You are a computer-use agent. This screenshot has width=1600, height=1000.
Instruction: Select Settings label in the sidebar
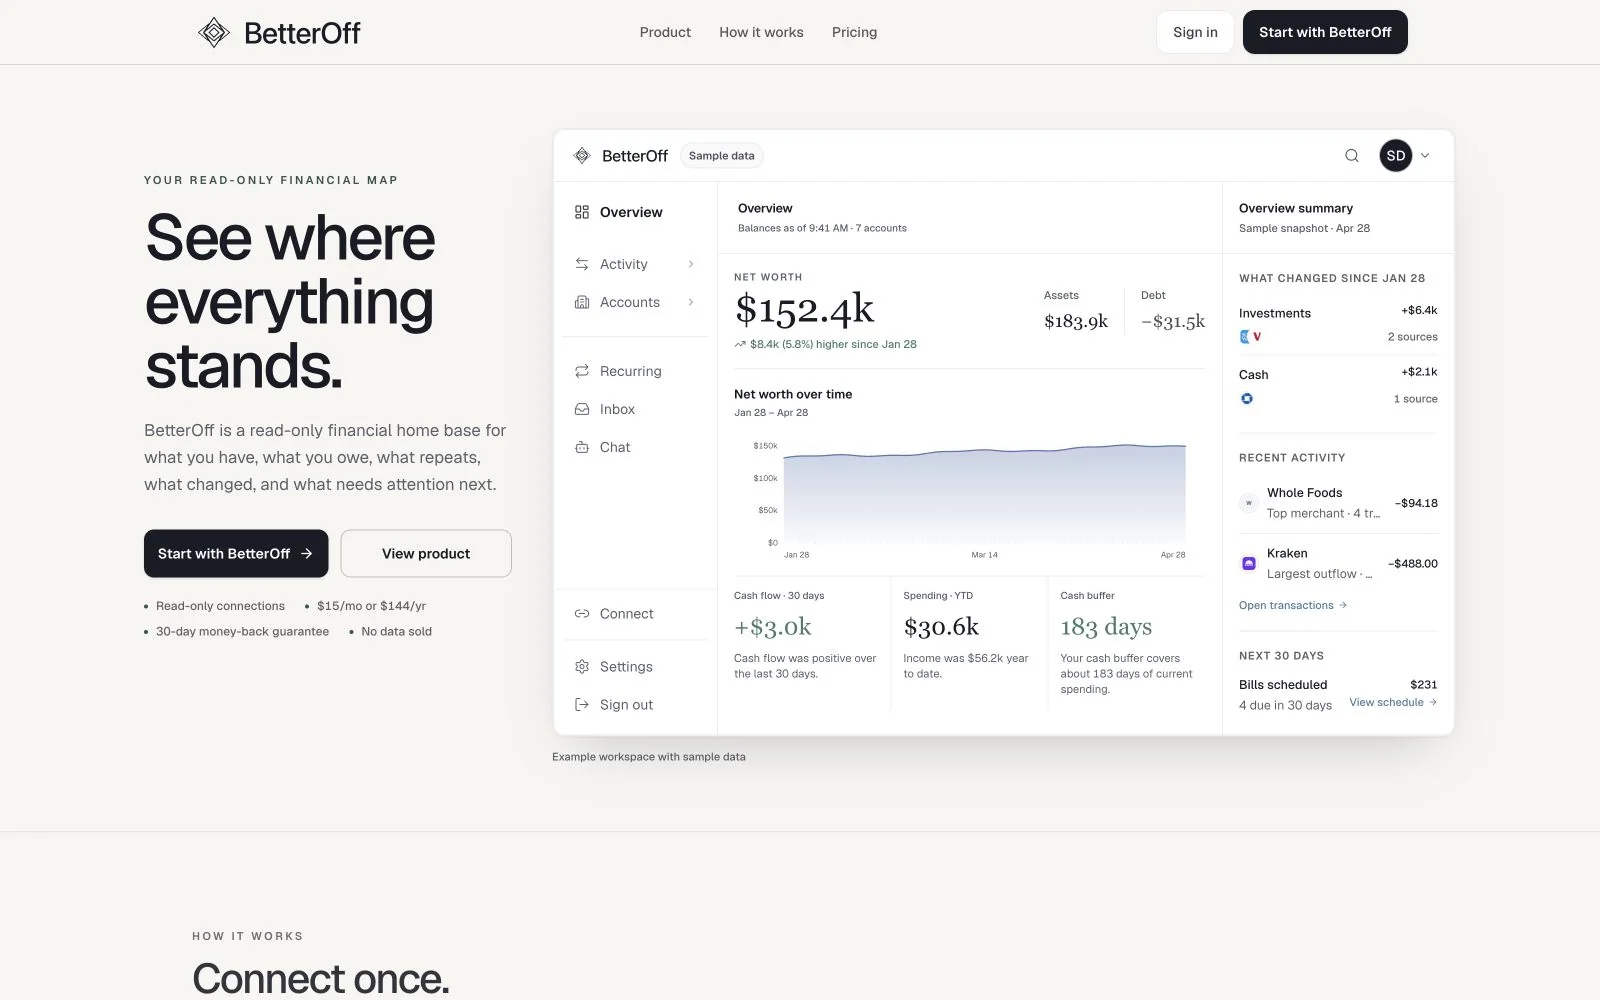point(626,667)
